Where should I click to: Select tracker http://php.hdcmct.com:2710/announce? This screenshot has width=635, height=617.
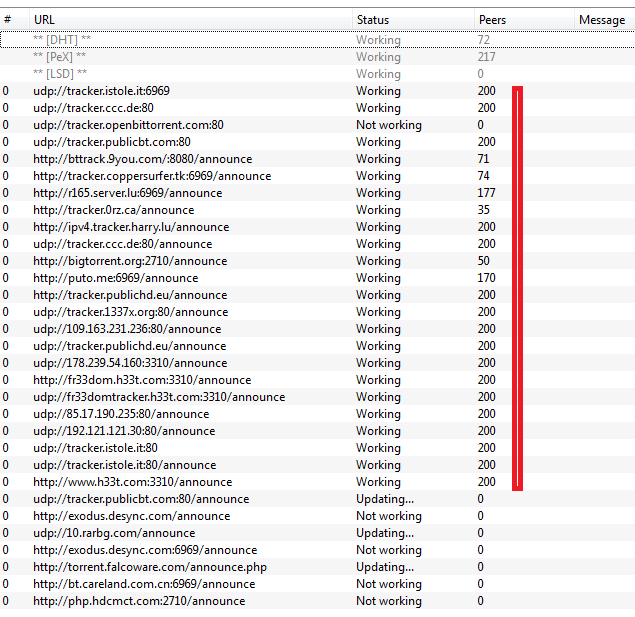[x=318, y=601]
